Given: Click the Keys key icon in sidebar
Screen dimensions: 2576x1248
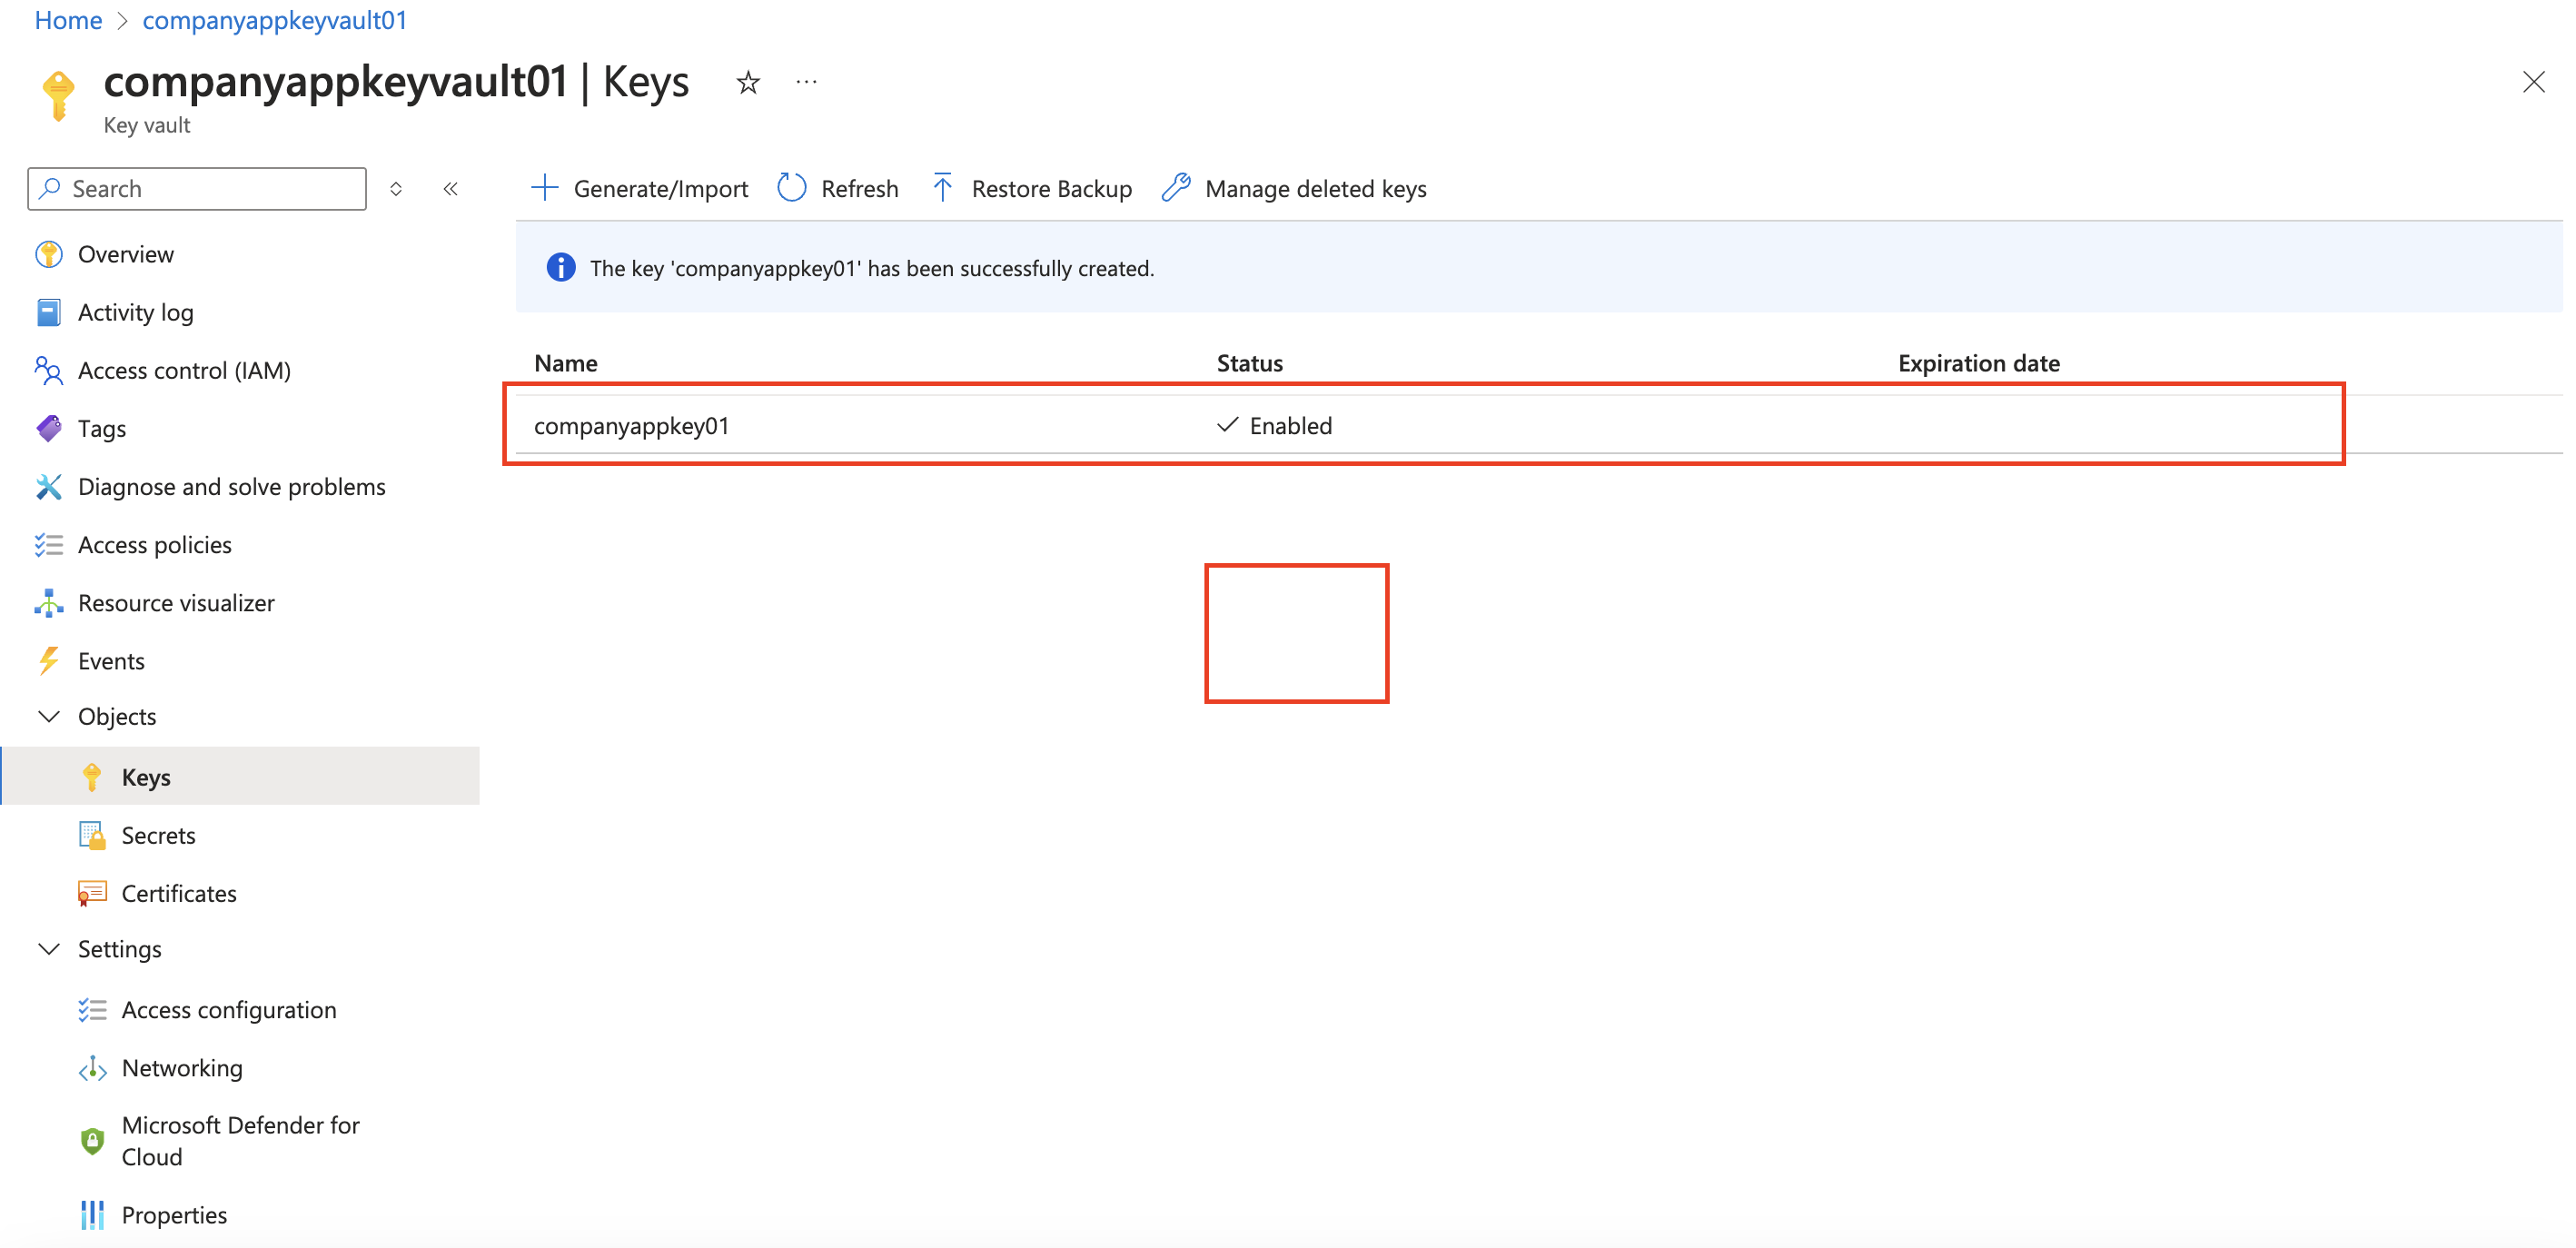Looking at the screenshot, I should coord(92,778).
